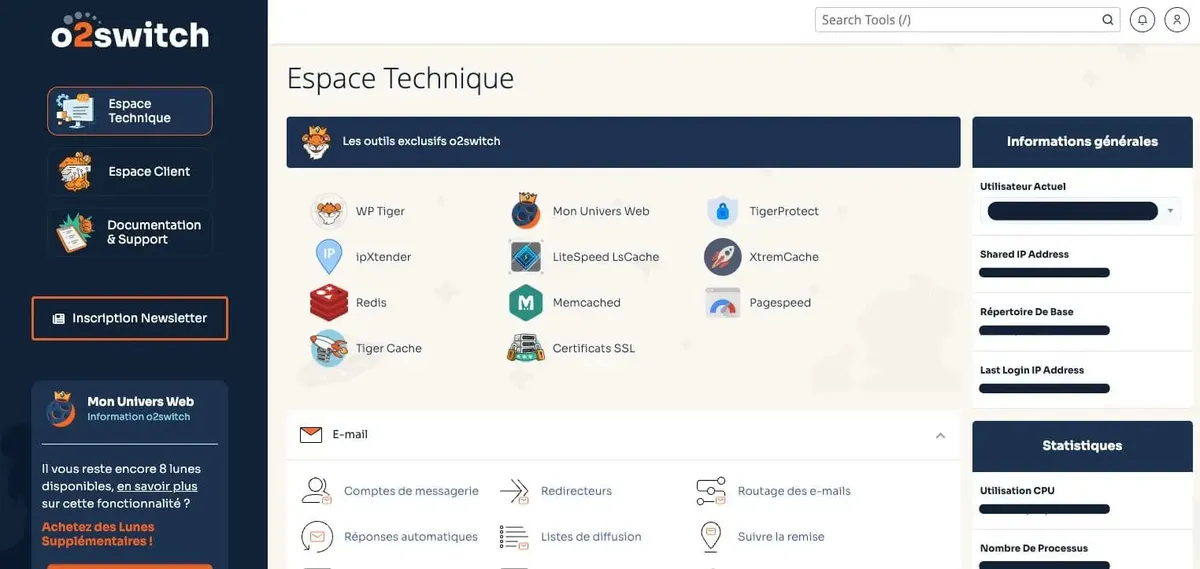Open the WP Tiger tool icon

[x=328, y=211]
